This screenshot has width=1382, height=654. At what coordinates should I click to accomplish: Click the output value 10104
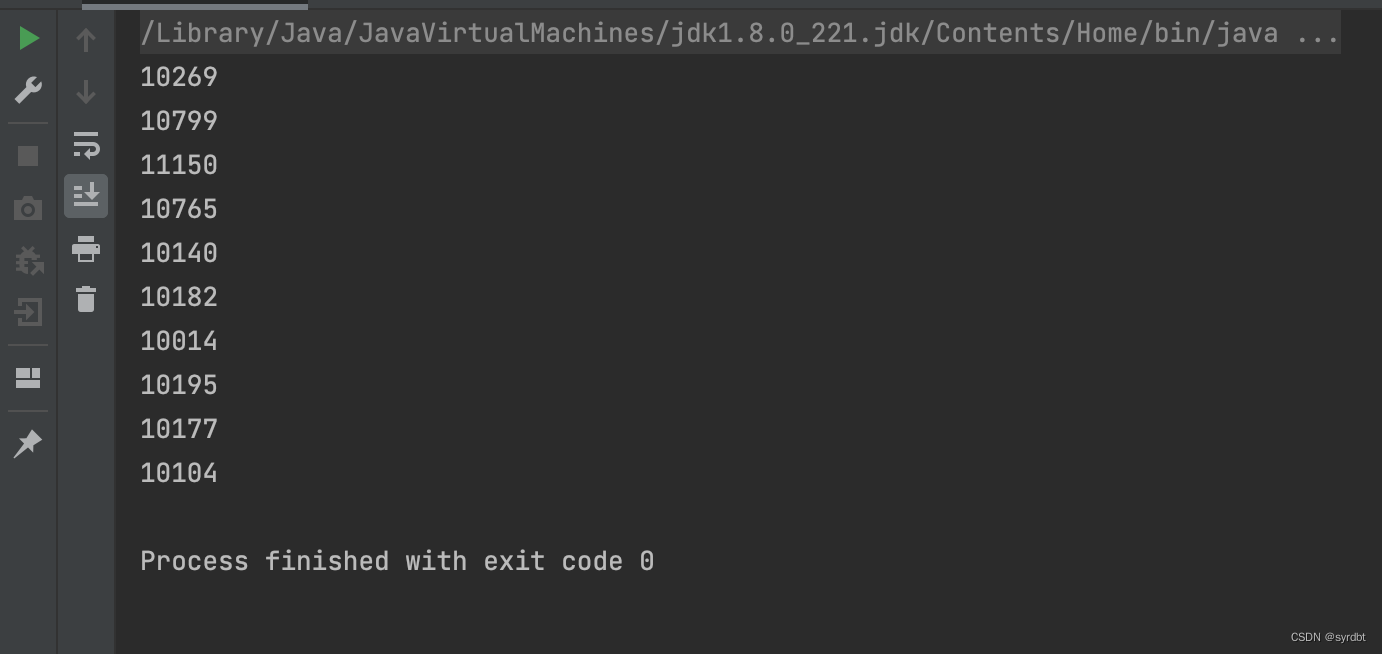click(179, 473)
